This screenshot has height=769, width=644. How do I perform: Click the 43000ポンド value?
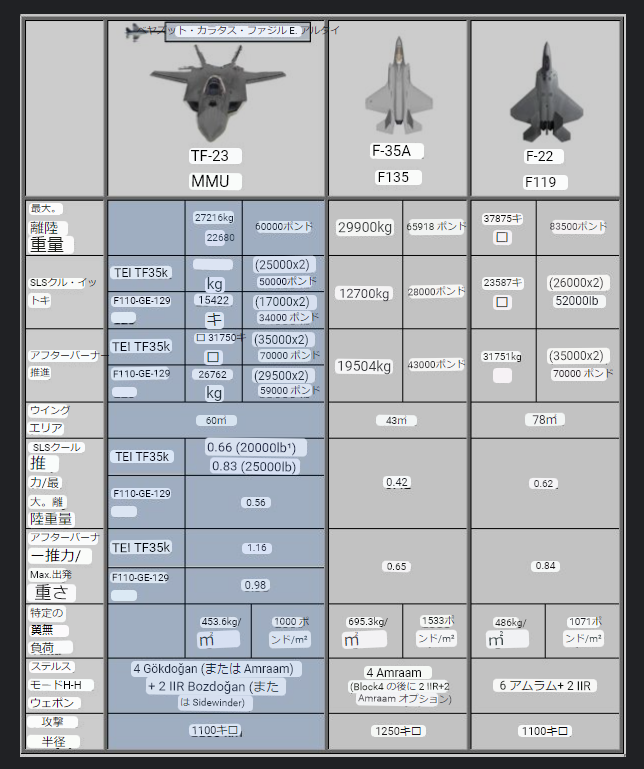(x=436, y=365)
